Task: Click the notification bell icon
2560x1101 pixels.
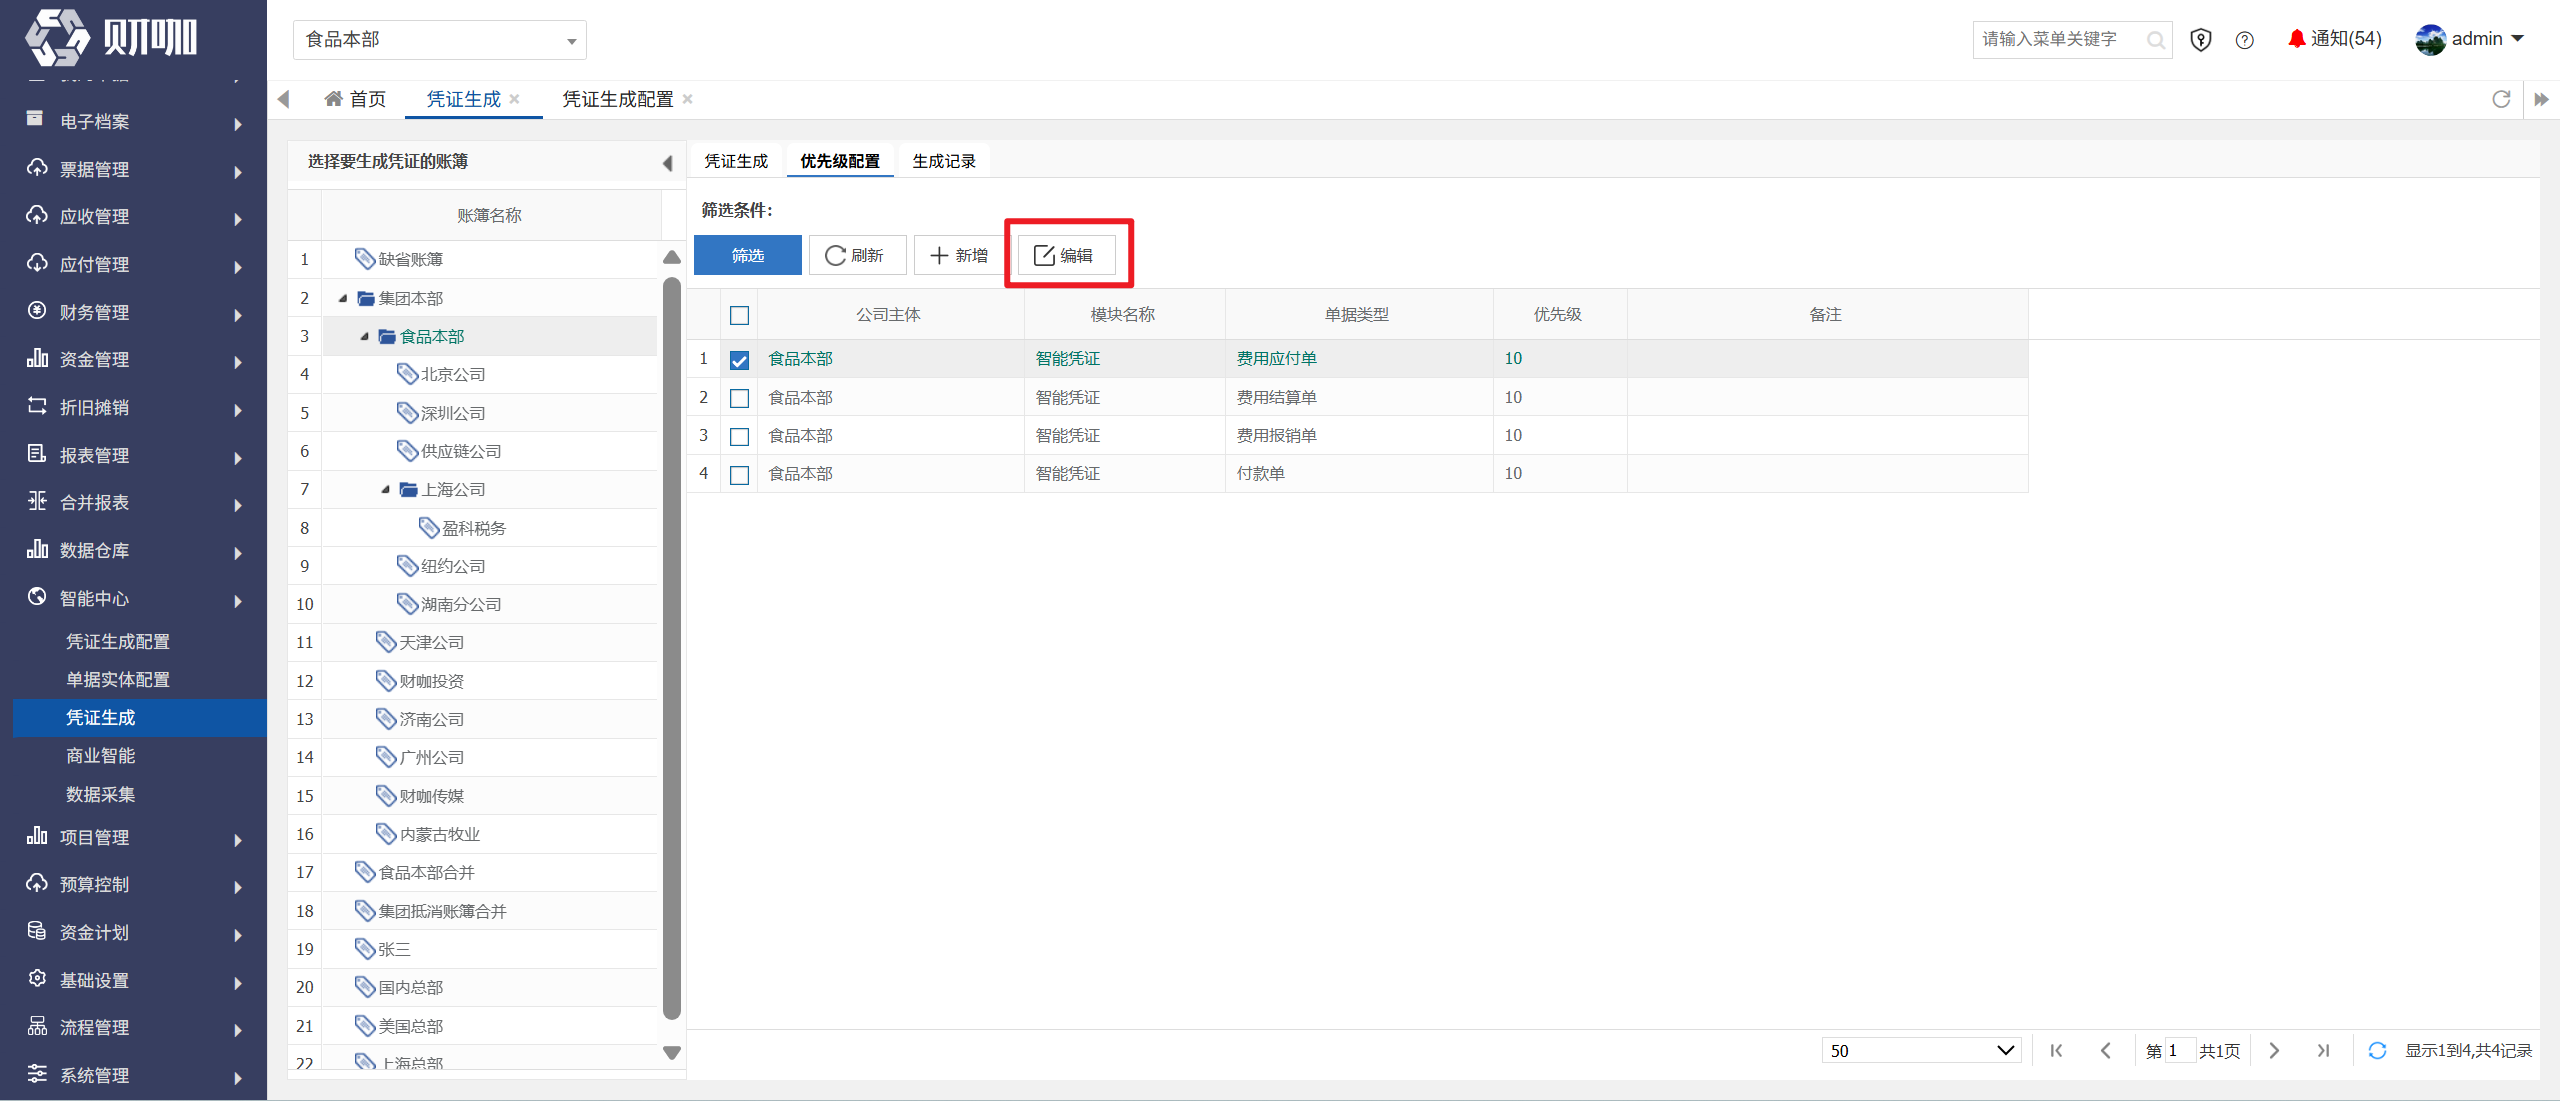Action: click(2297, 39)
